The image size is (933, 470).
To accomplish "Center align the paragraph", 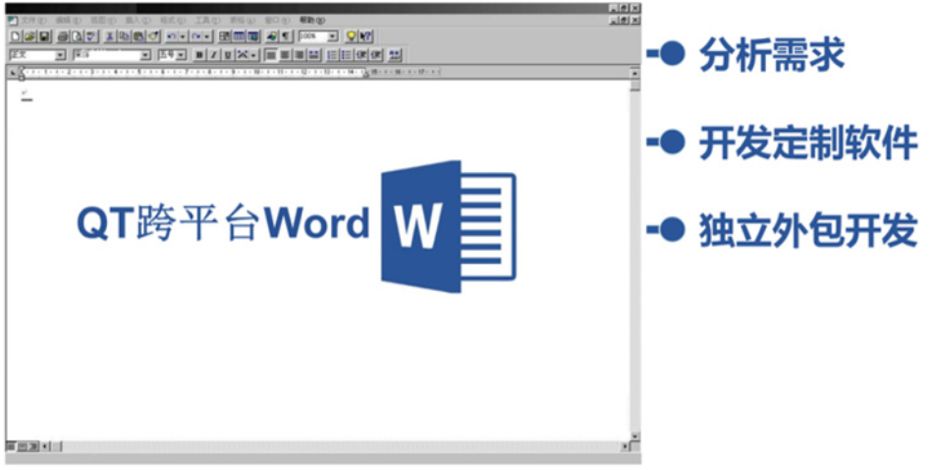I will pyautogui.click(x=285, y=54).
